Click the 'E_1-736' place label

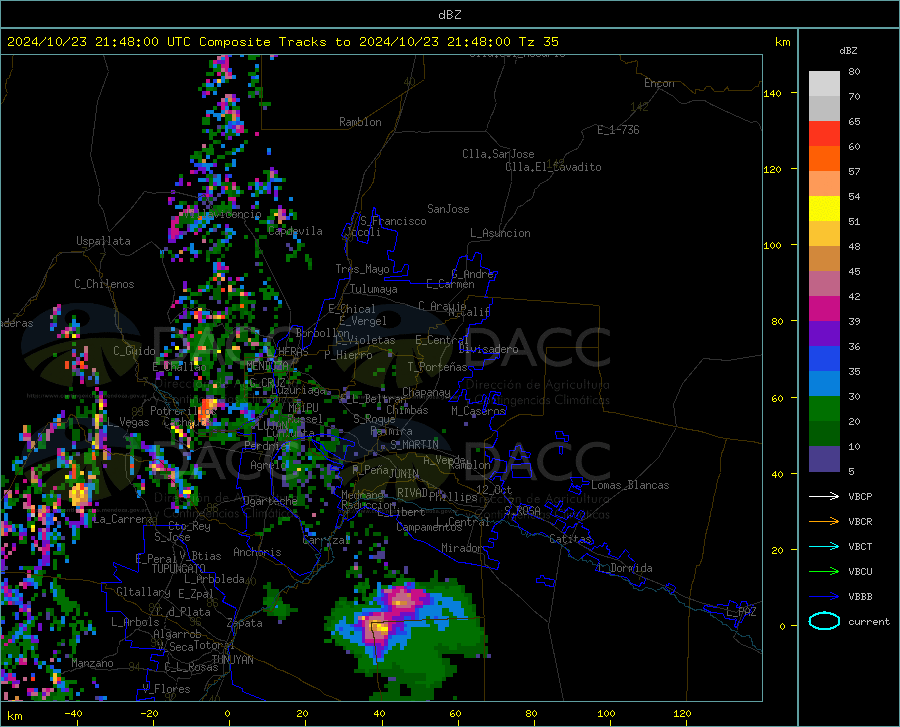click(618, 130)
